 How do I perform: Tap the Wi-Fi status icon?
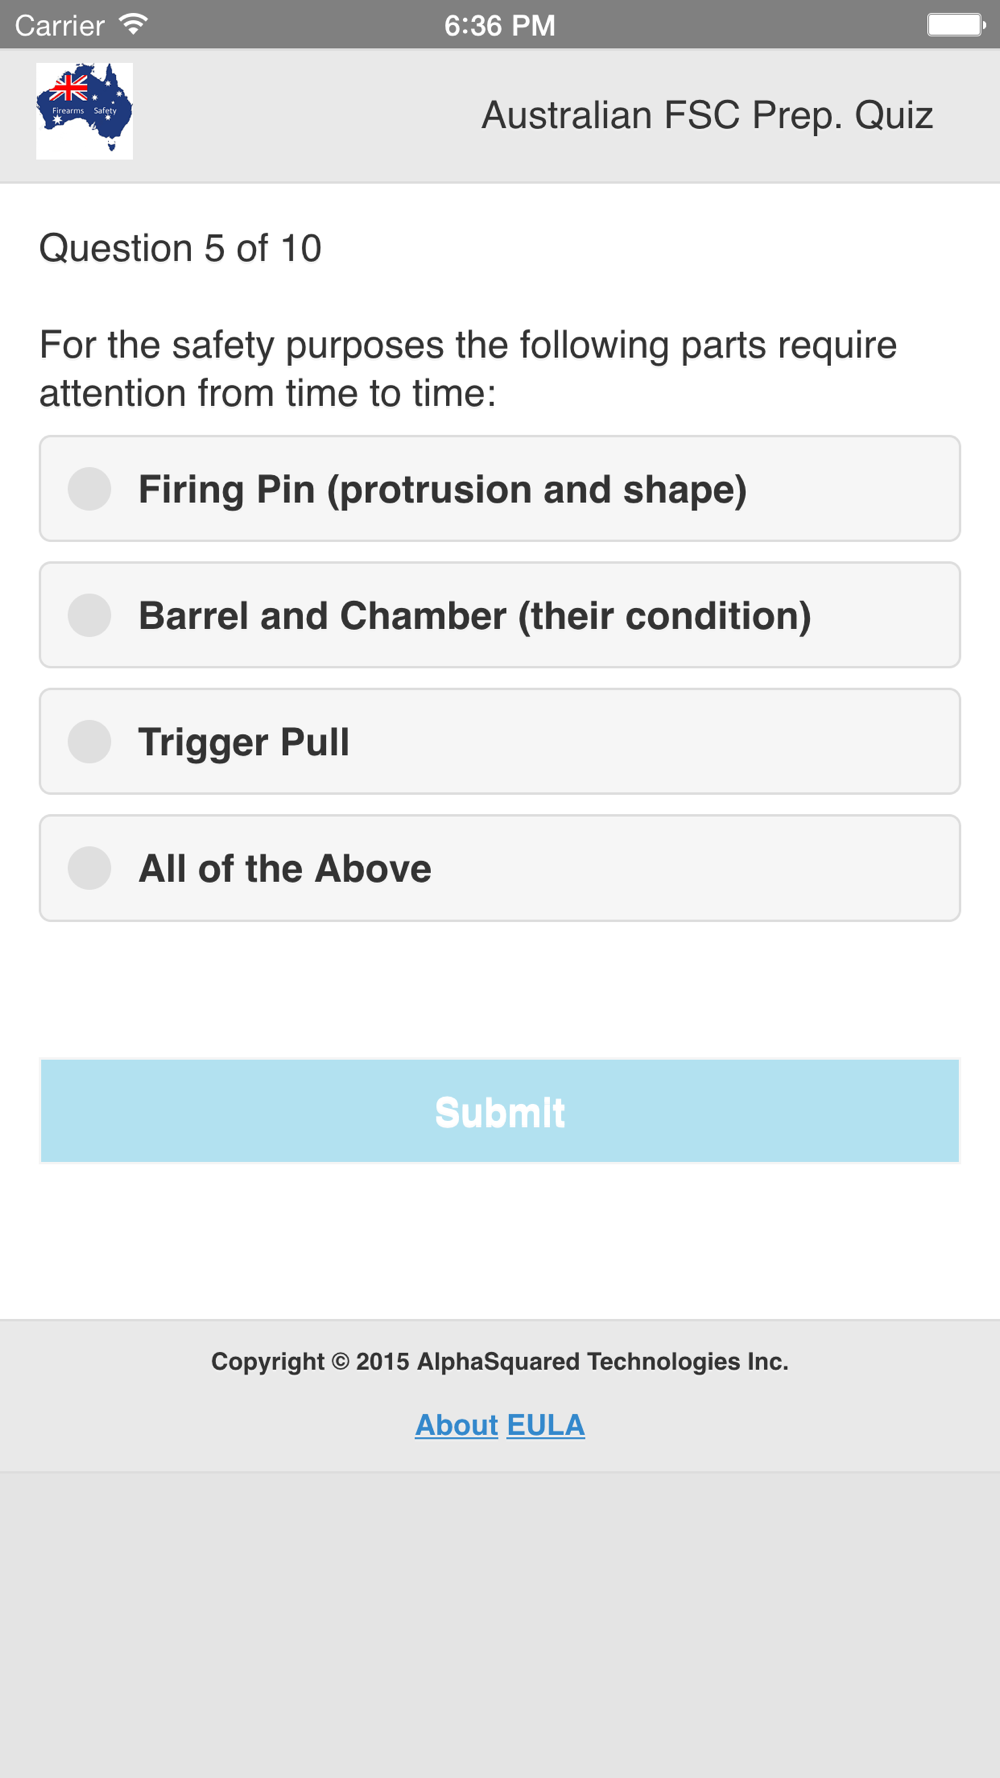[133, 24]
